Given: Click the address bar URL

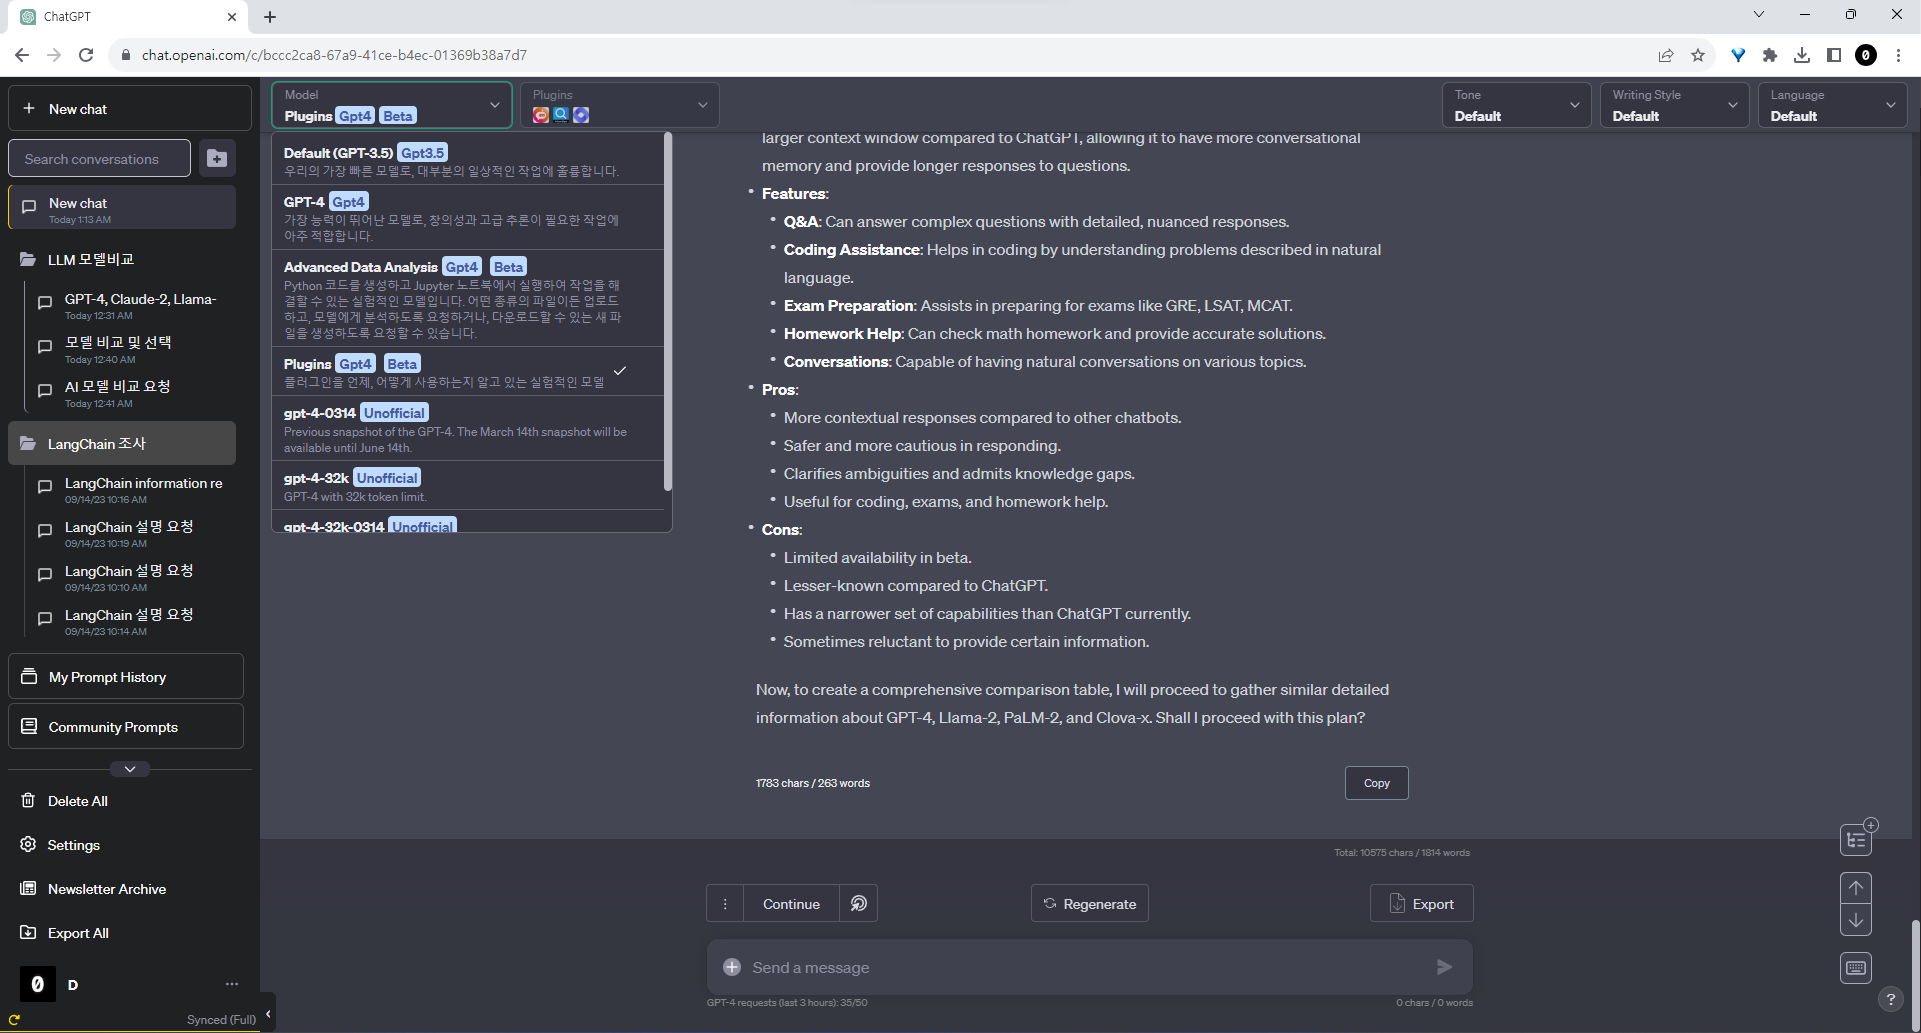Looking at the screenshot, I should coord(334,55).
